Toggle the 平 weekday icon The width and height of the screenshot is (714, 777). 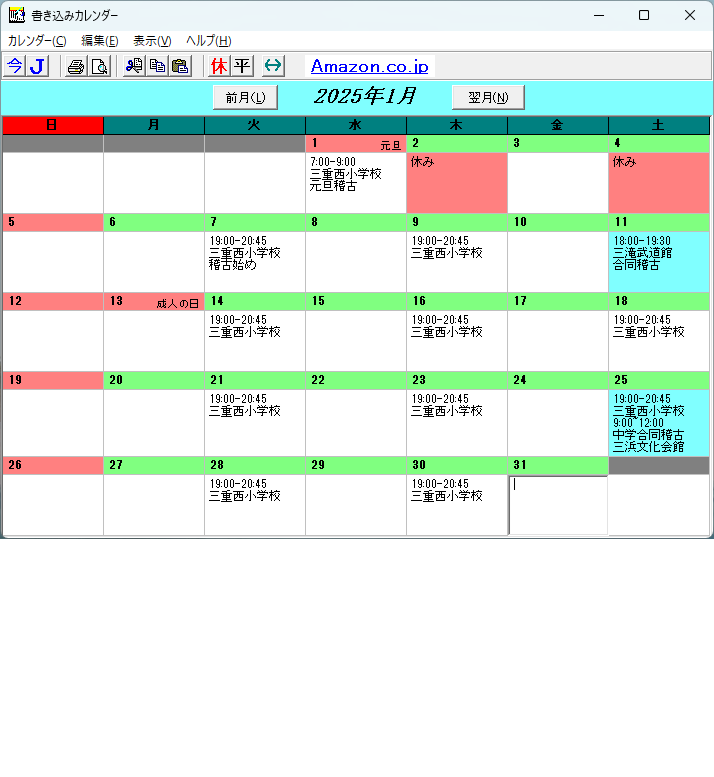pos(242,66)
